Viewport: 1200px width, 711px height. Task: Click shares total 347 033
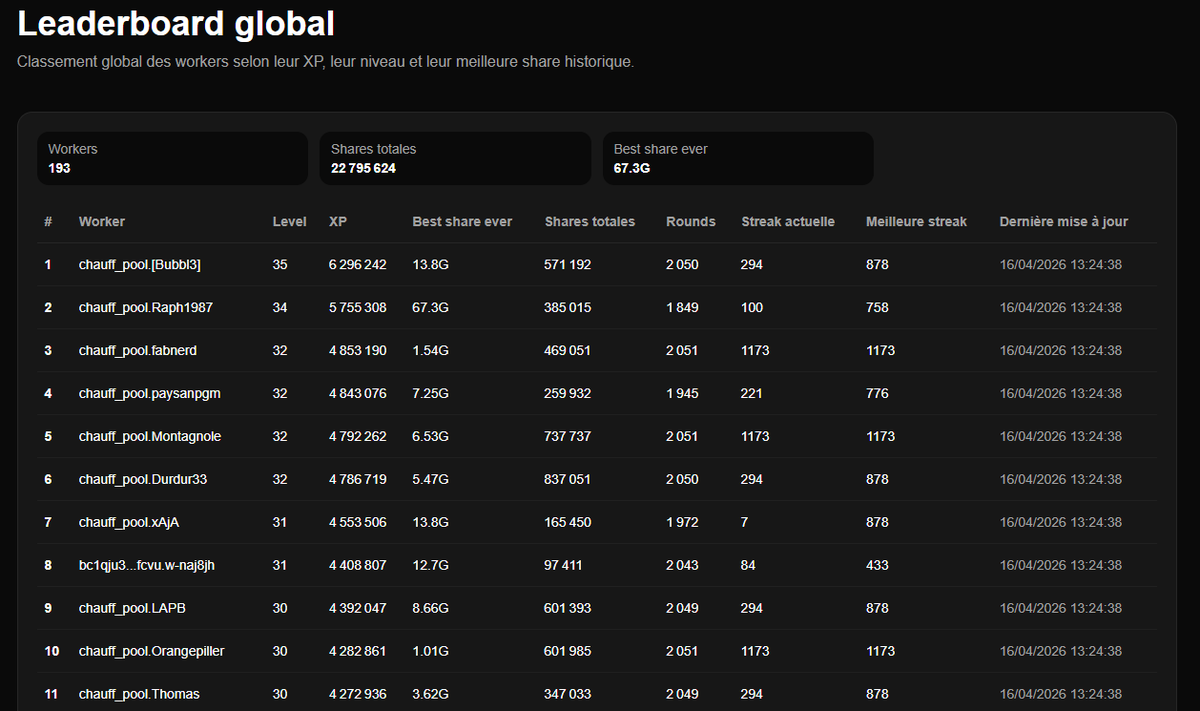point(567,695)
